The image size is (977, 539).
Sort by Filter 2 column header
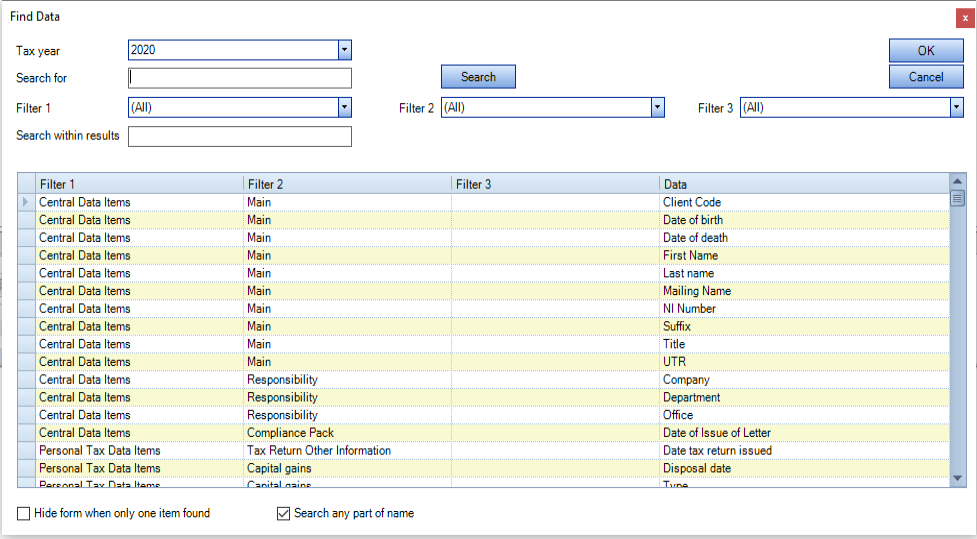[348, 184]
